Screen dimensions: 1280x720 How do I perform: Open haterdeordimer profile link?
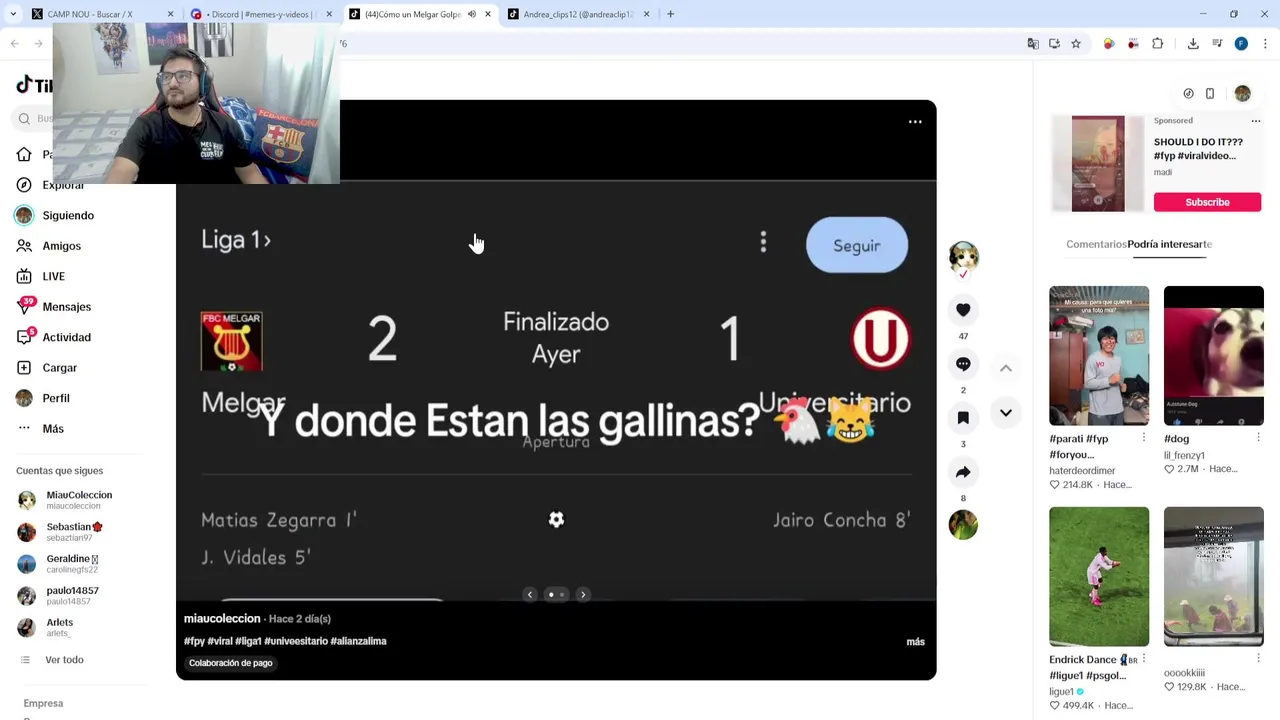(x=1082, y=471)
